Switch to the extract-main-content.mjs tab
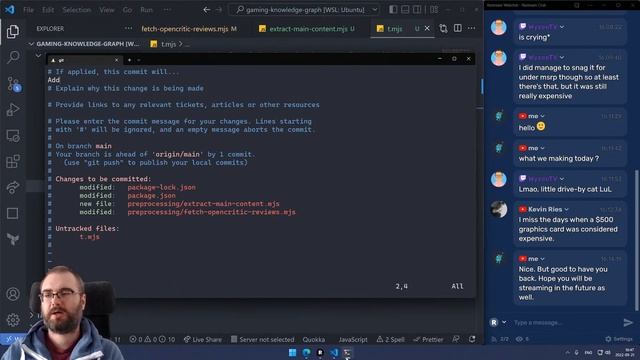Screen dimensions: 640x360 pos(307,29)
